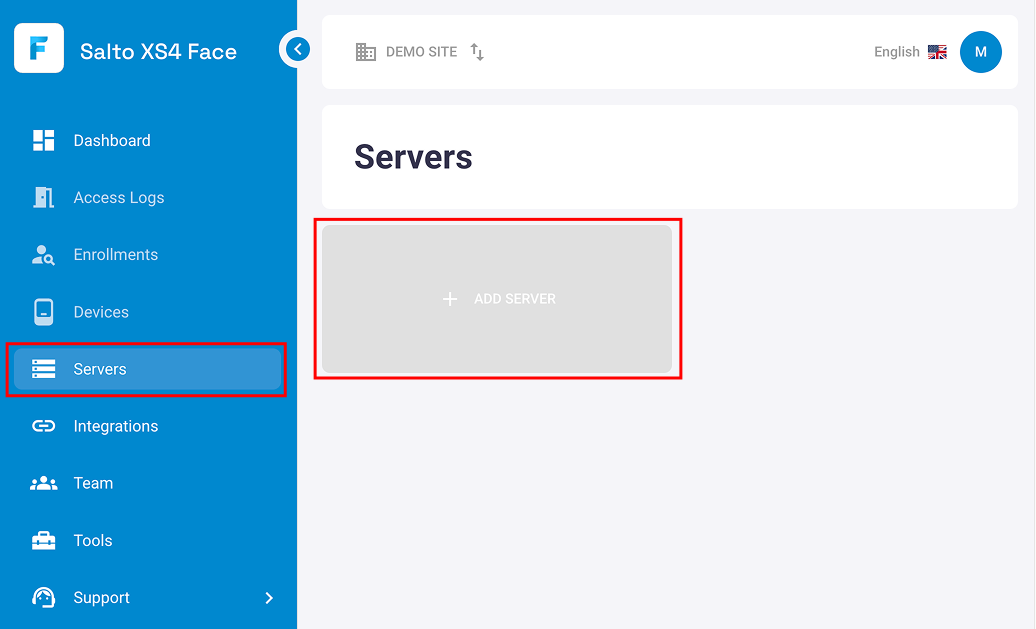Click the Integrations link icon
The image size is (1036, 629).
44,426
